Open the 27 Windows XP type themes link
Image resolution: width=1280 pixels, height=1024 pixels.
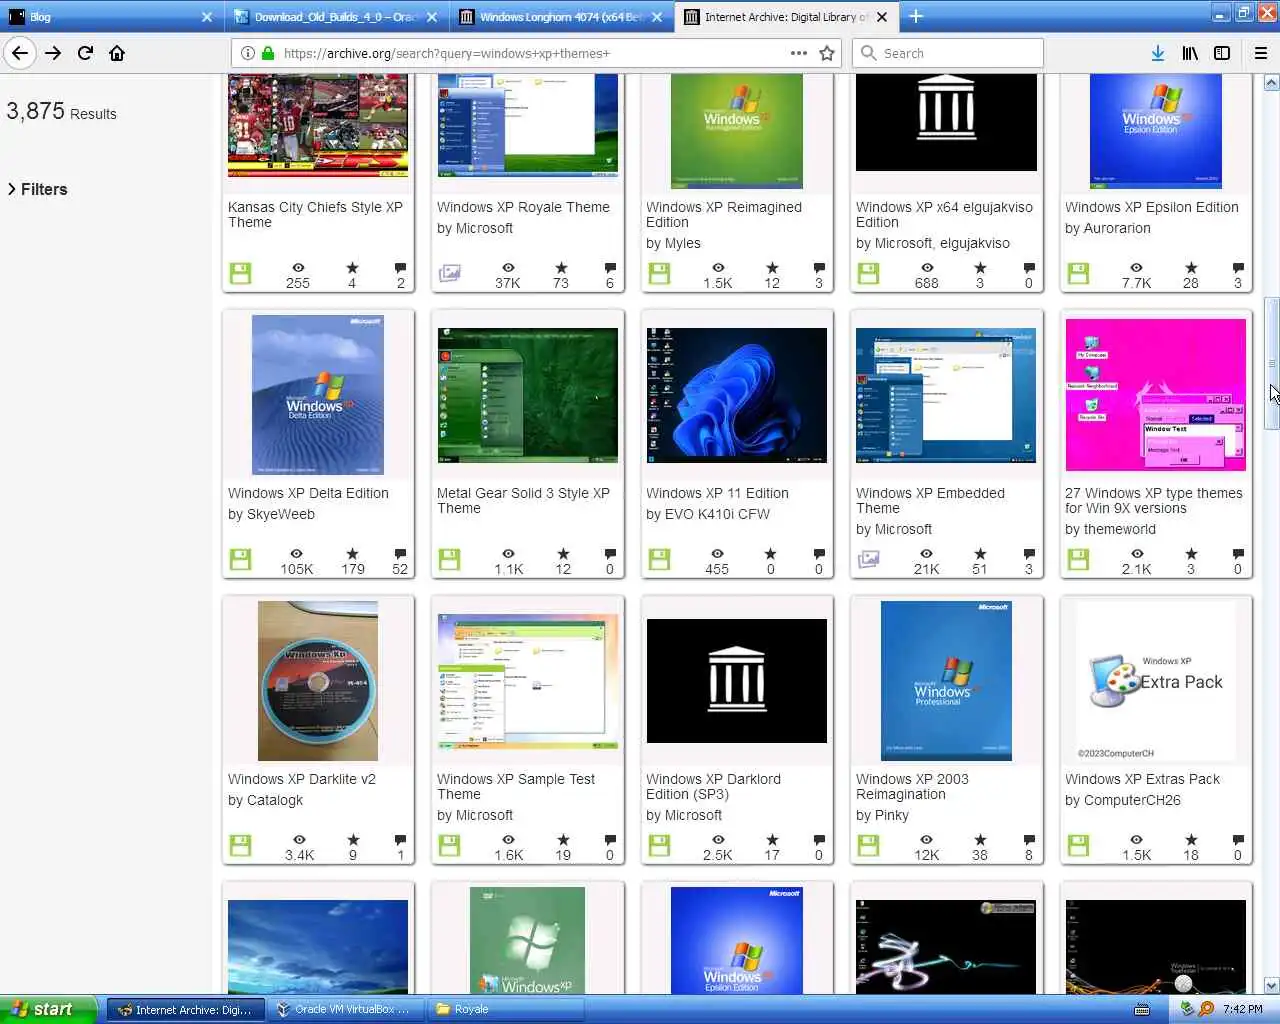pos(1154,500)
